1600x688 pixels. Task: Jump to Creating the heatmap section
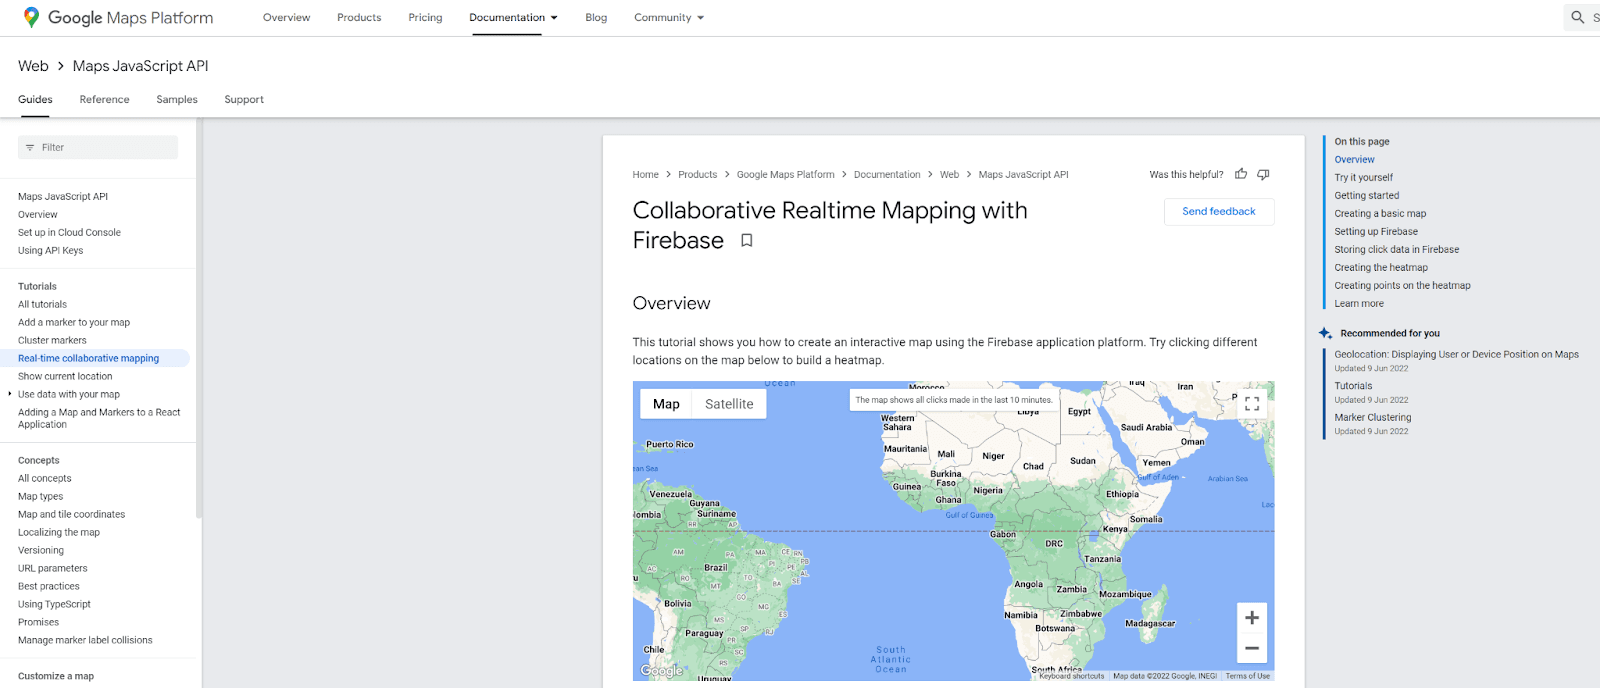1381,268
